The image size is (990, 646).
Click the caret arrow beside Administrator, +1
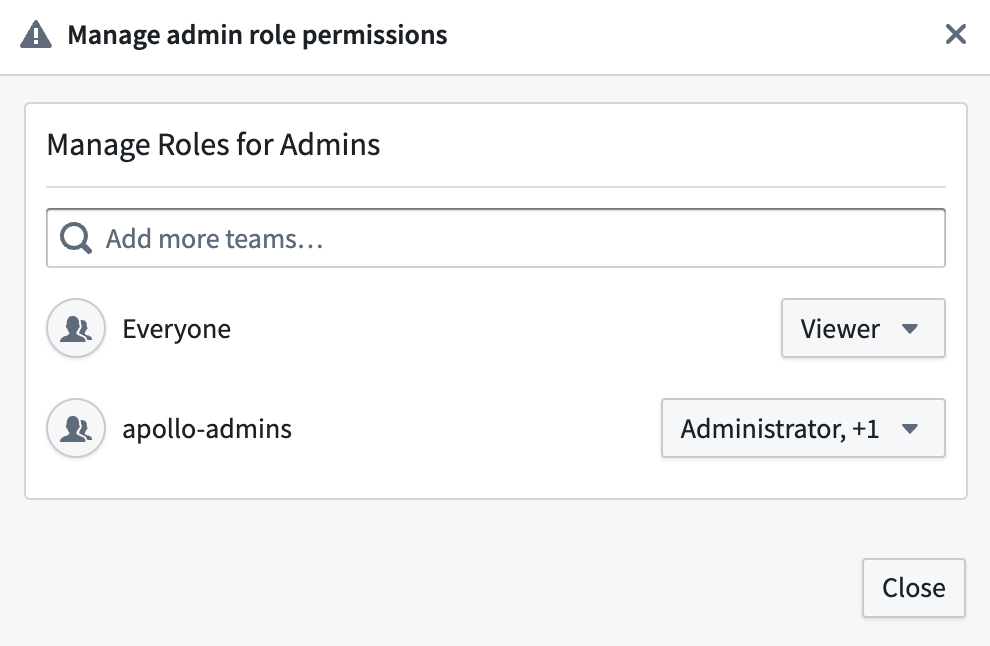pyautogui.click(x=910, y=429)
